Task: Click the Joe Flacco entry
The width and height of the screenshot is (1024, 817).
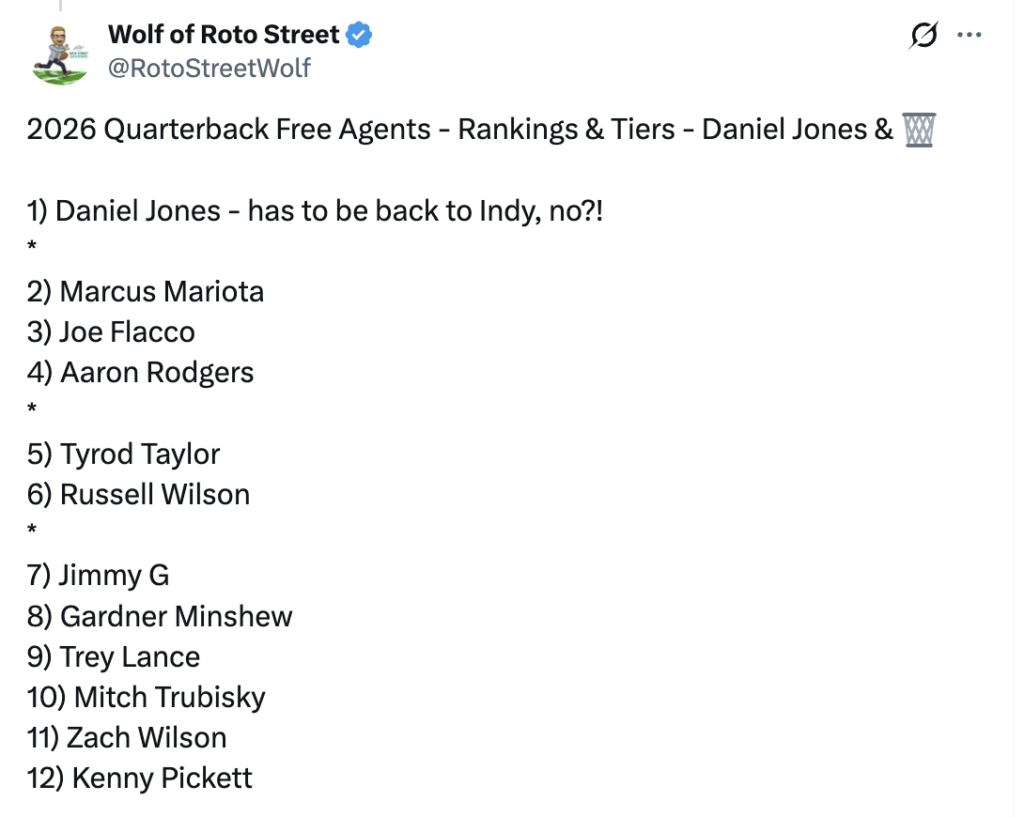Action: point(111,332)
